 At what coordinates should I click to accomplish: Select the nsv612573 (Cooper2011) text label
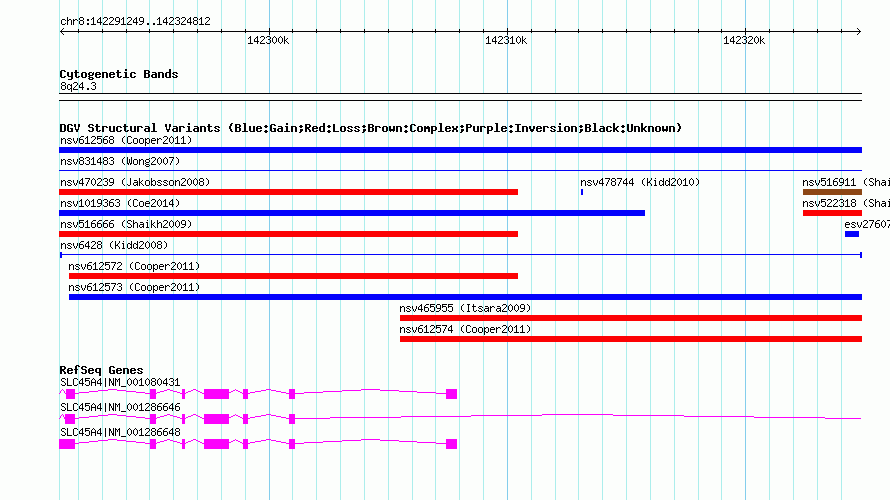tap(134, 287)
